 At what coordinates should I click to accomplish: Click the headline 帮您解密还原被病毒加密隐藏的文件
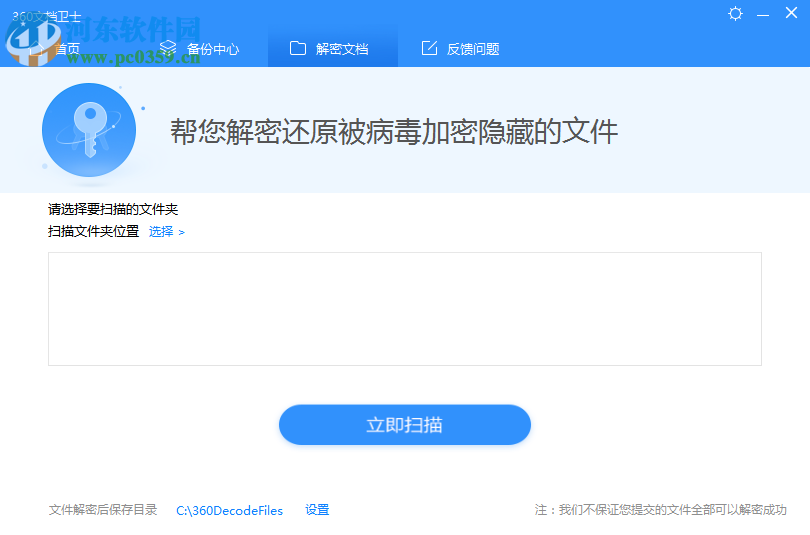394,132
